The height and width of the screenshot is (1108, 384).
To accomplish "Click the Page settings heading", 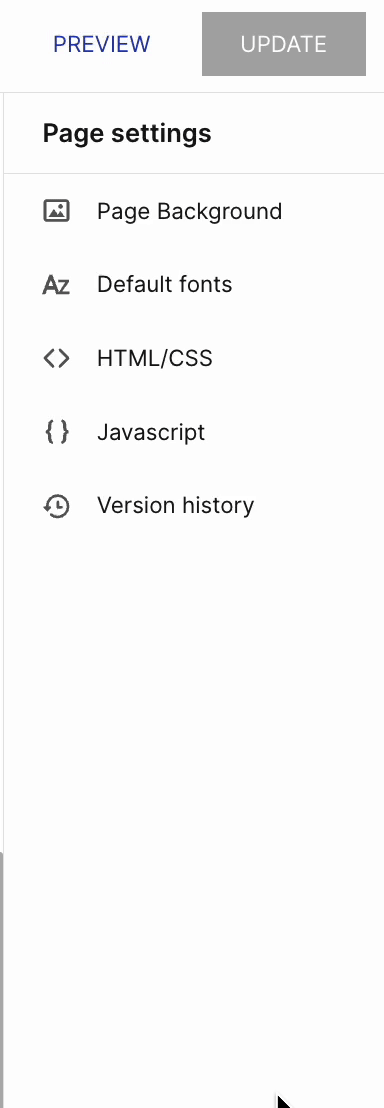I will (127, 133).
